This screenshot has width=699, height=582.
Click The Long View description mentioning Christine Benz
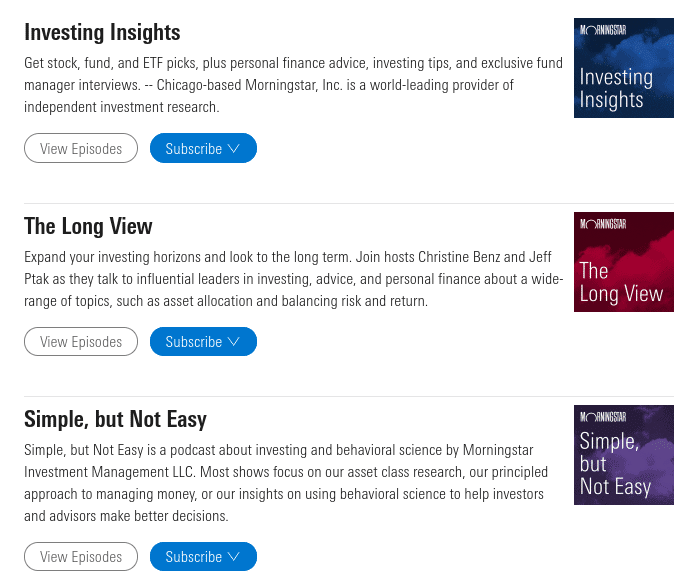[293, 279]
